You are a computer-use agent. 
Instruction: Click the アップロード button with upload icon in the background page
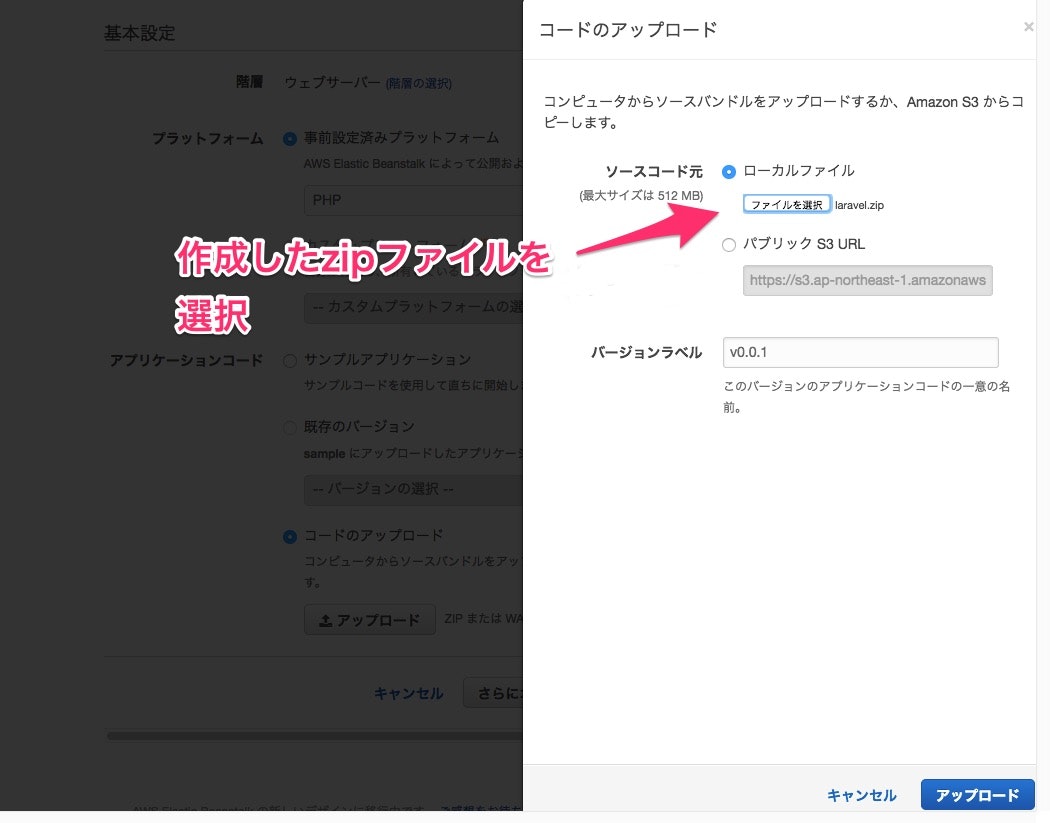(x=370, y=620)
